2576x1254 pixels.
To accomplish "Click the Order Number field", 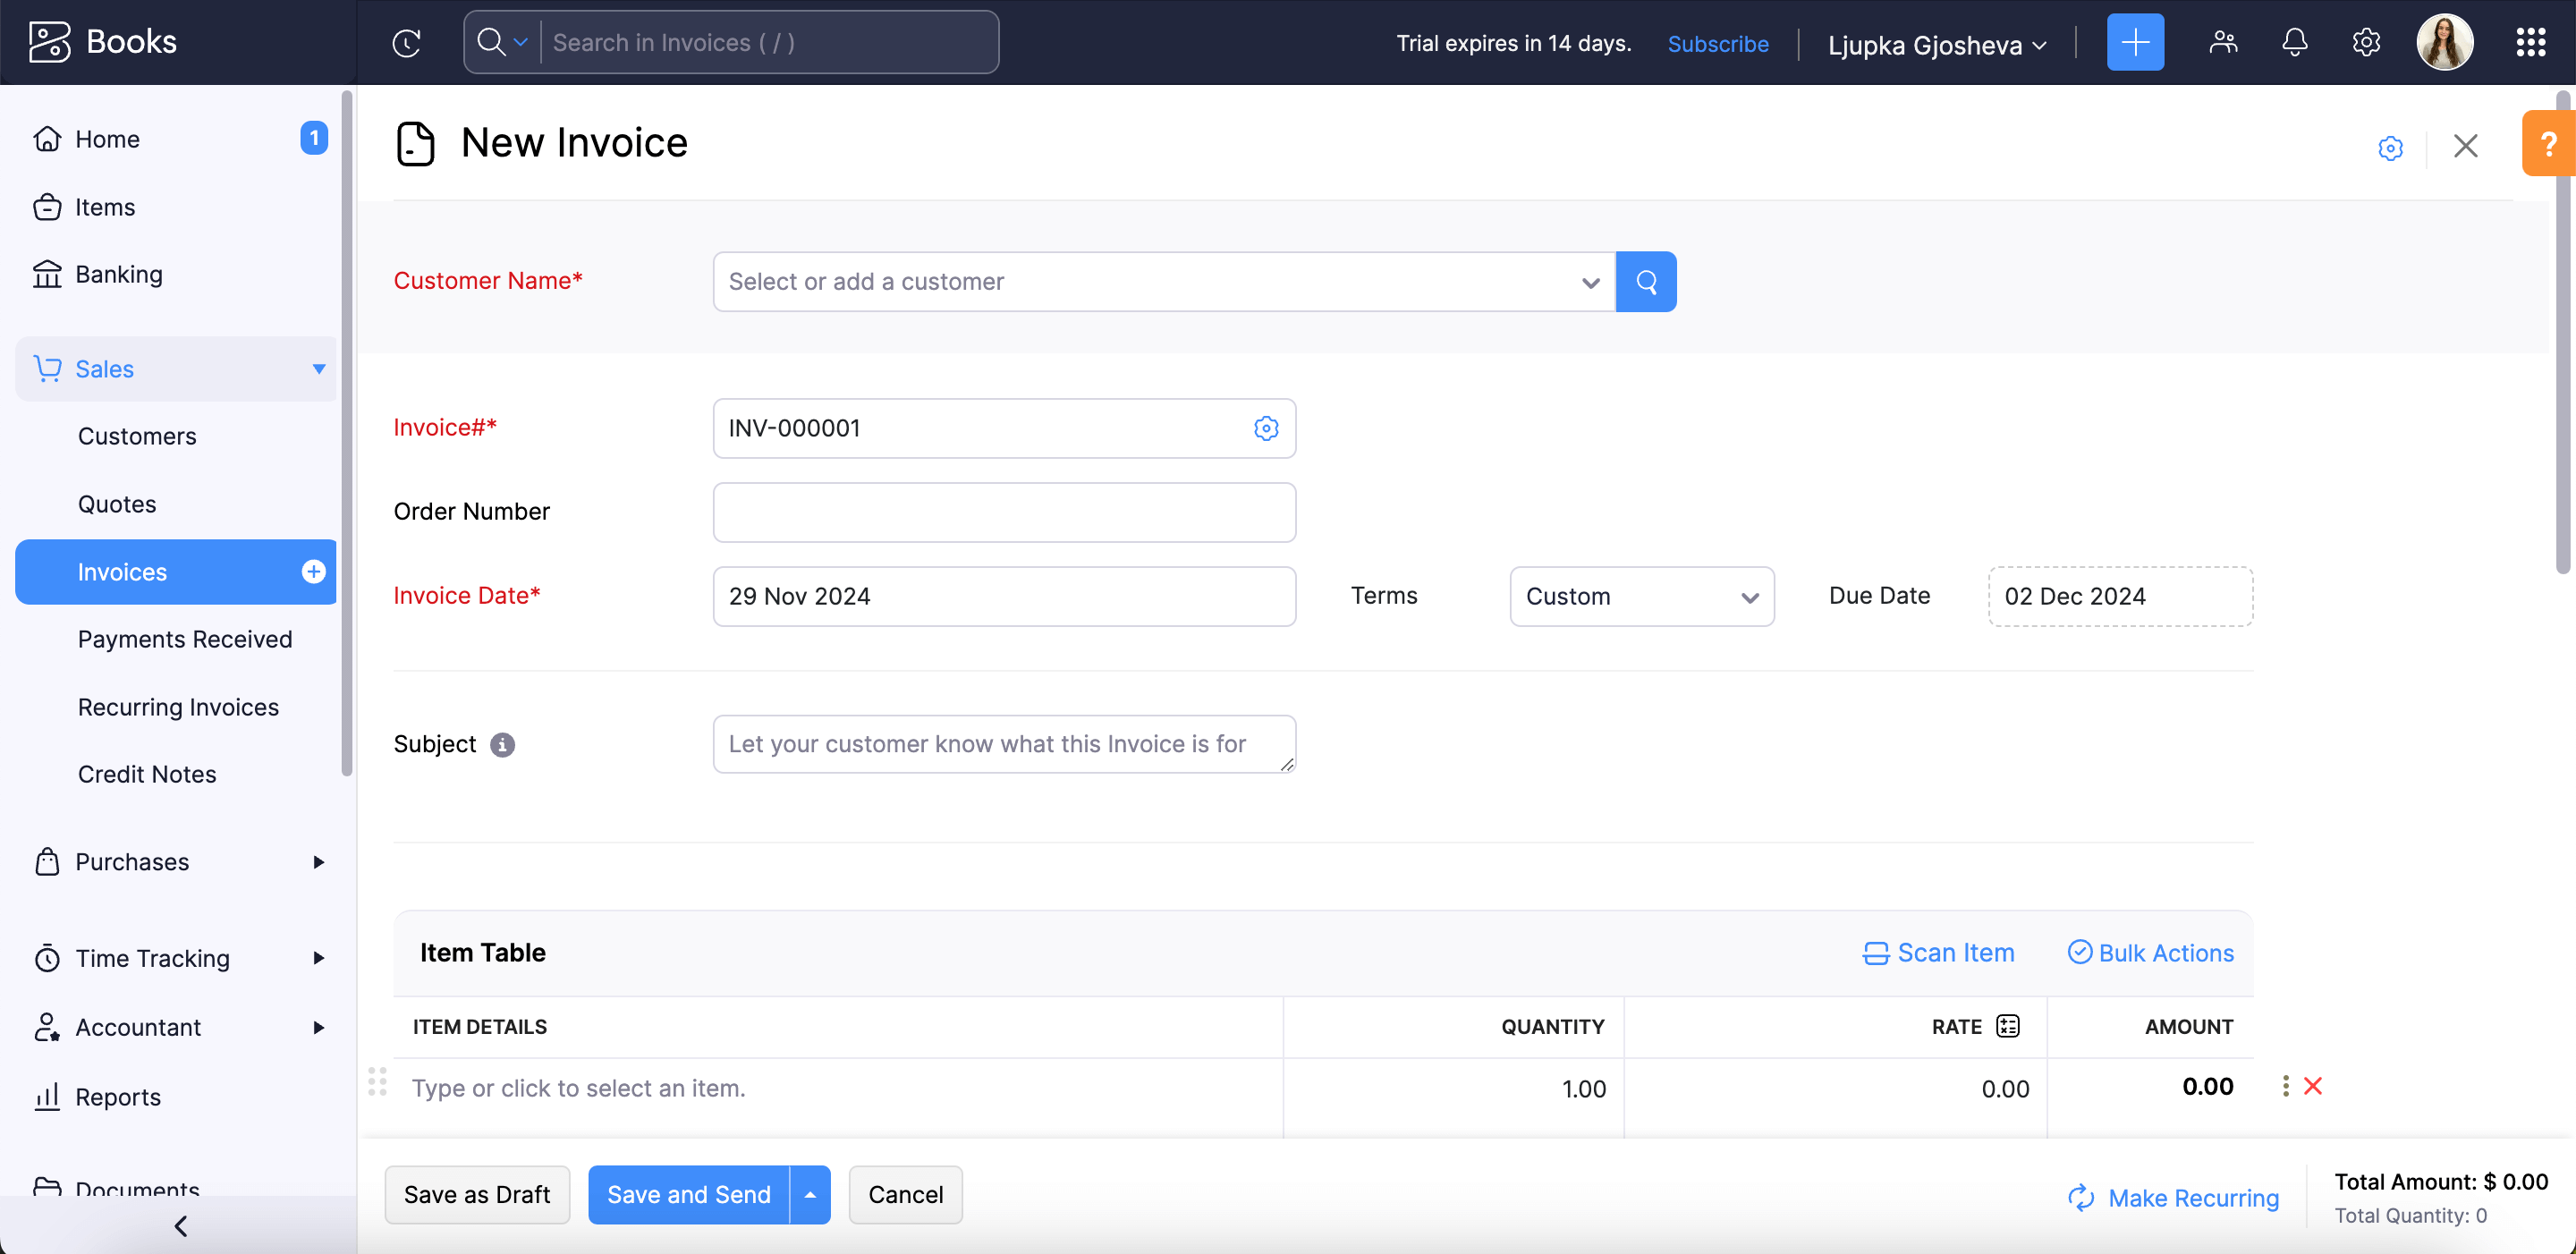I will pyautogui.click(x=1004, y=513).
